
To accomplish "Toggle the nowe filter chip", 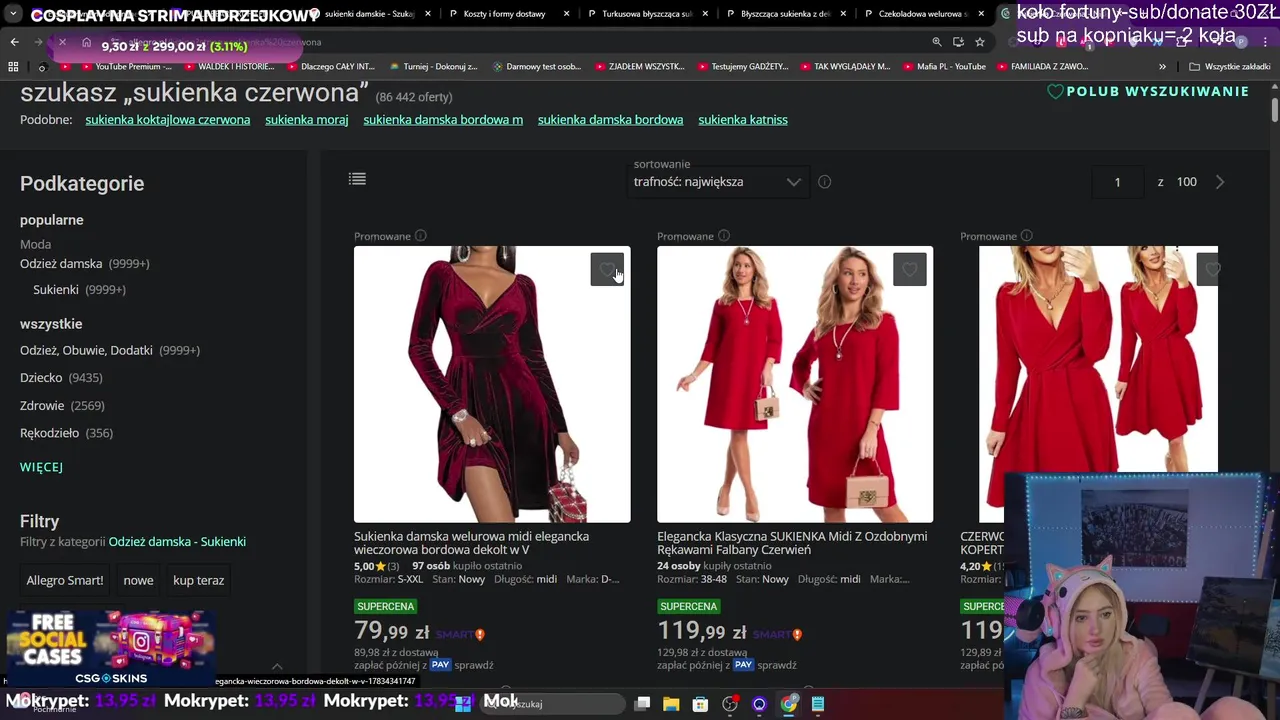I will 138,580.
